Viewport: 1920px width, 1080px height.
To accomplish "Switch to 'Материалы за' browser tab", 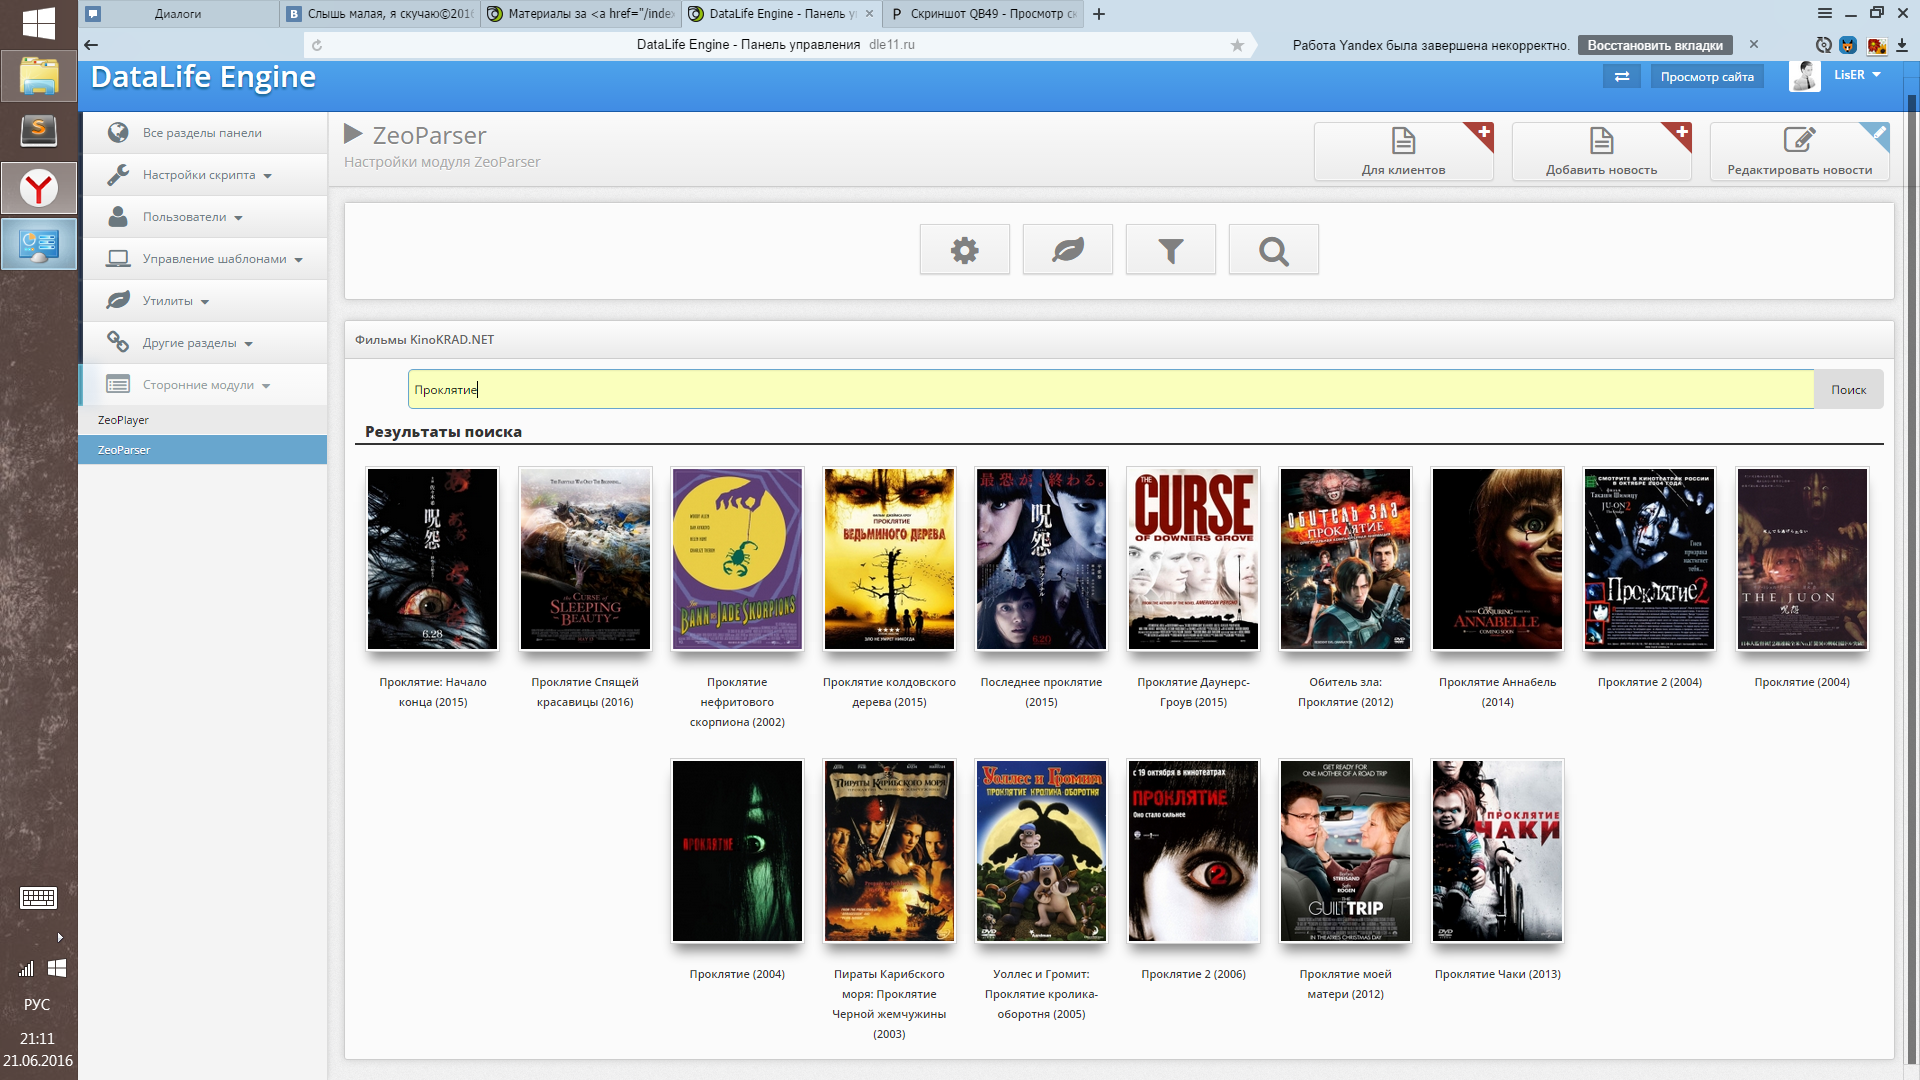I will [x=581, y=14].
